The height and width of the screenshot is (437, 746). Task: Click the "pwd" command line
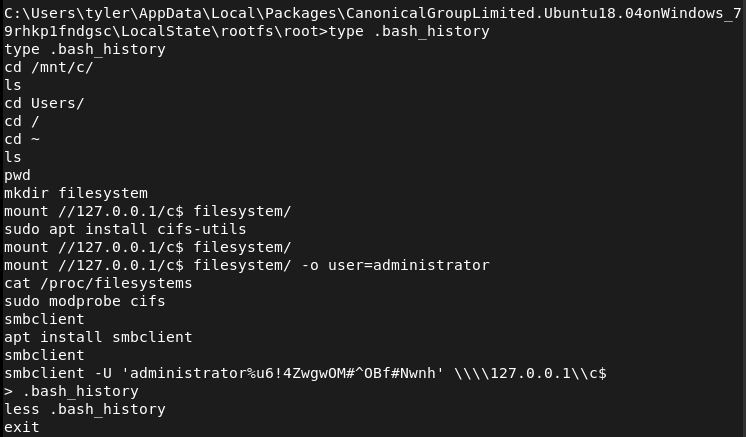tap(17, 175)
